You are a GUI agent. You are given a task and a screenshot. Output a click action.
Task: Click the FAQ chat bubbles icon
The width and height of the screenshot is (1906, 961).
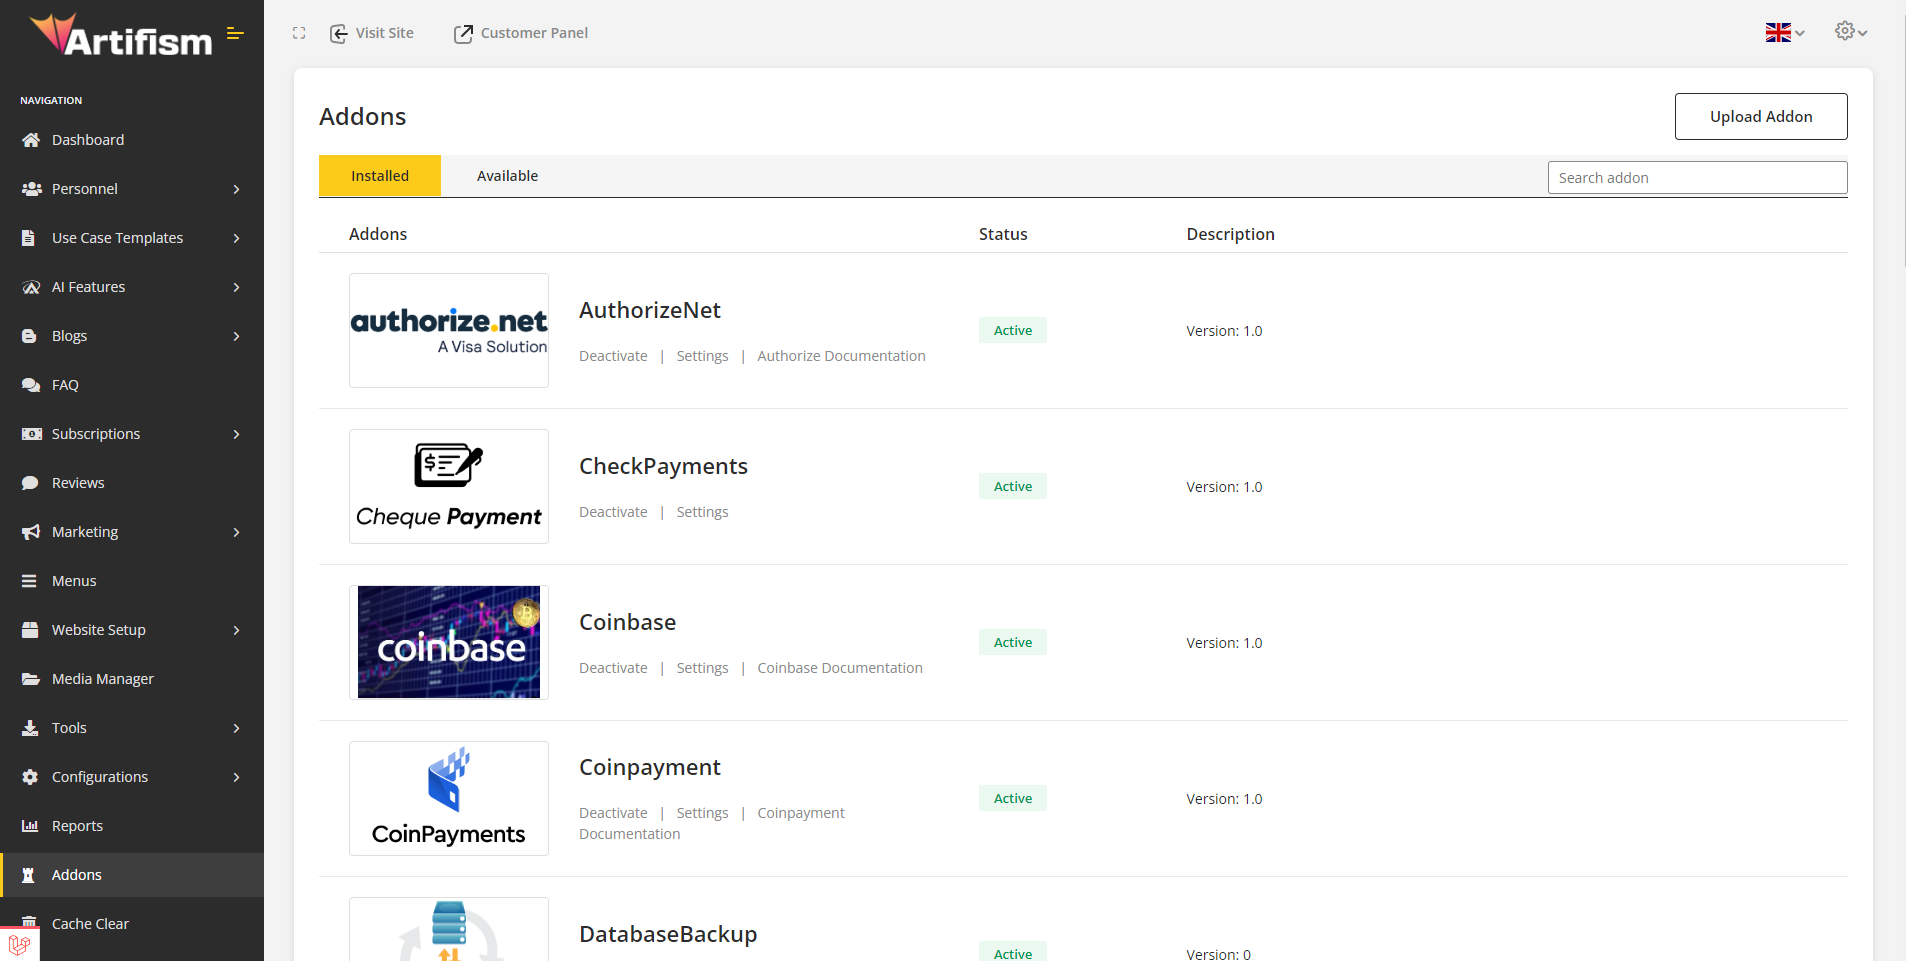click(x=31, y=385)
